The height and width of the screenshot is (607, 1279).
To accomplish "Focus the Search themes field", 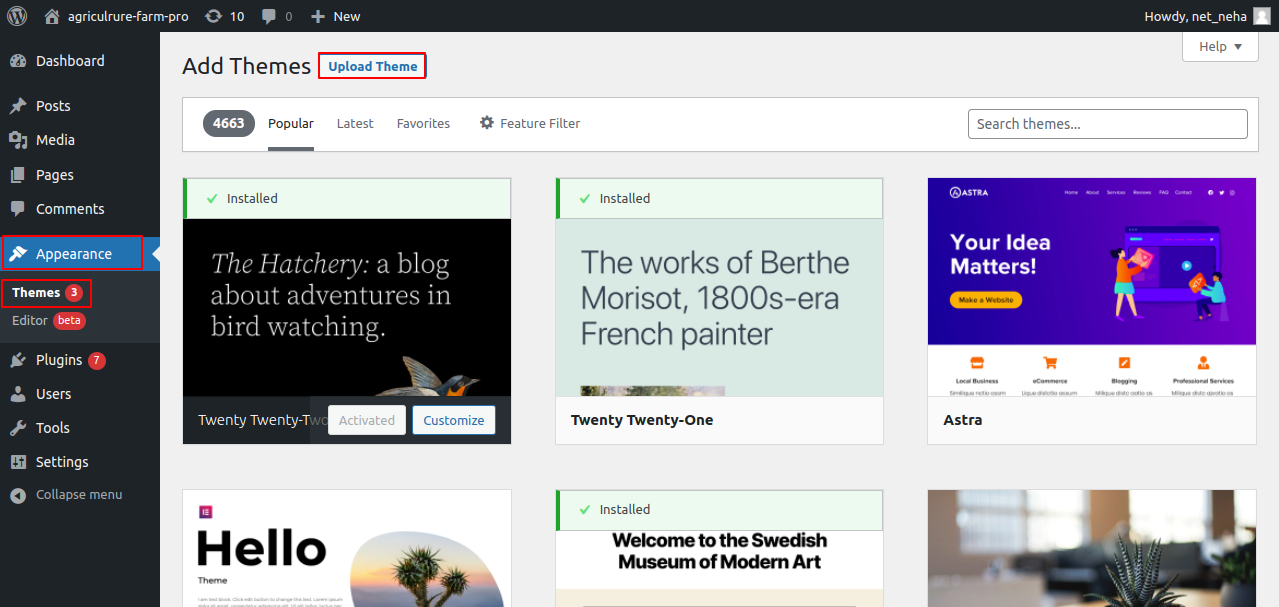I will [1107, 124].
